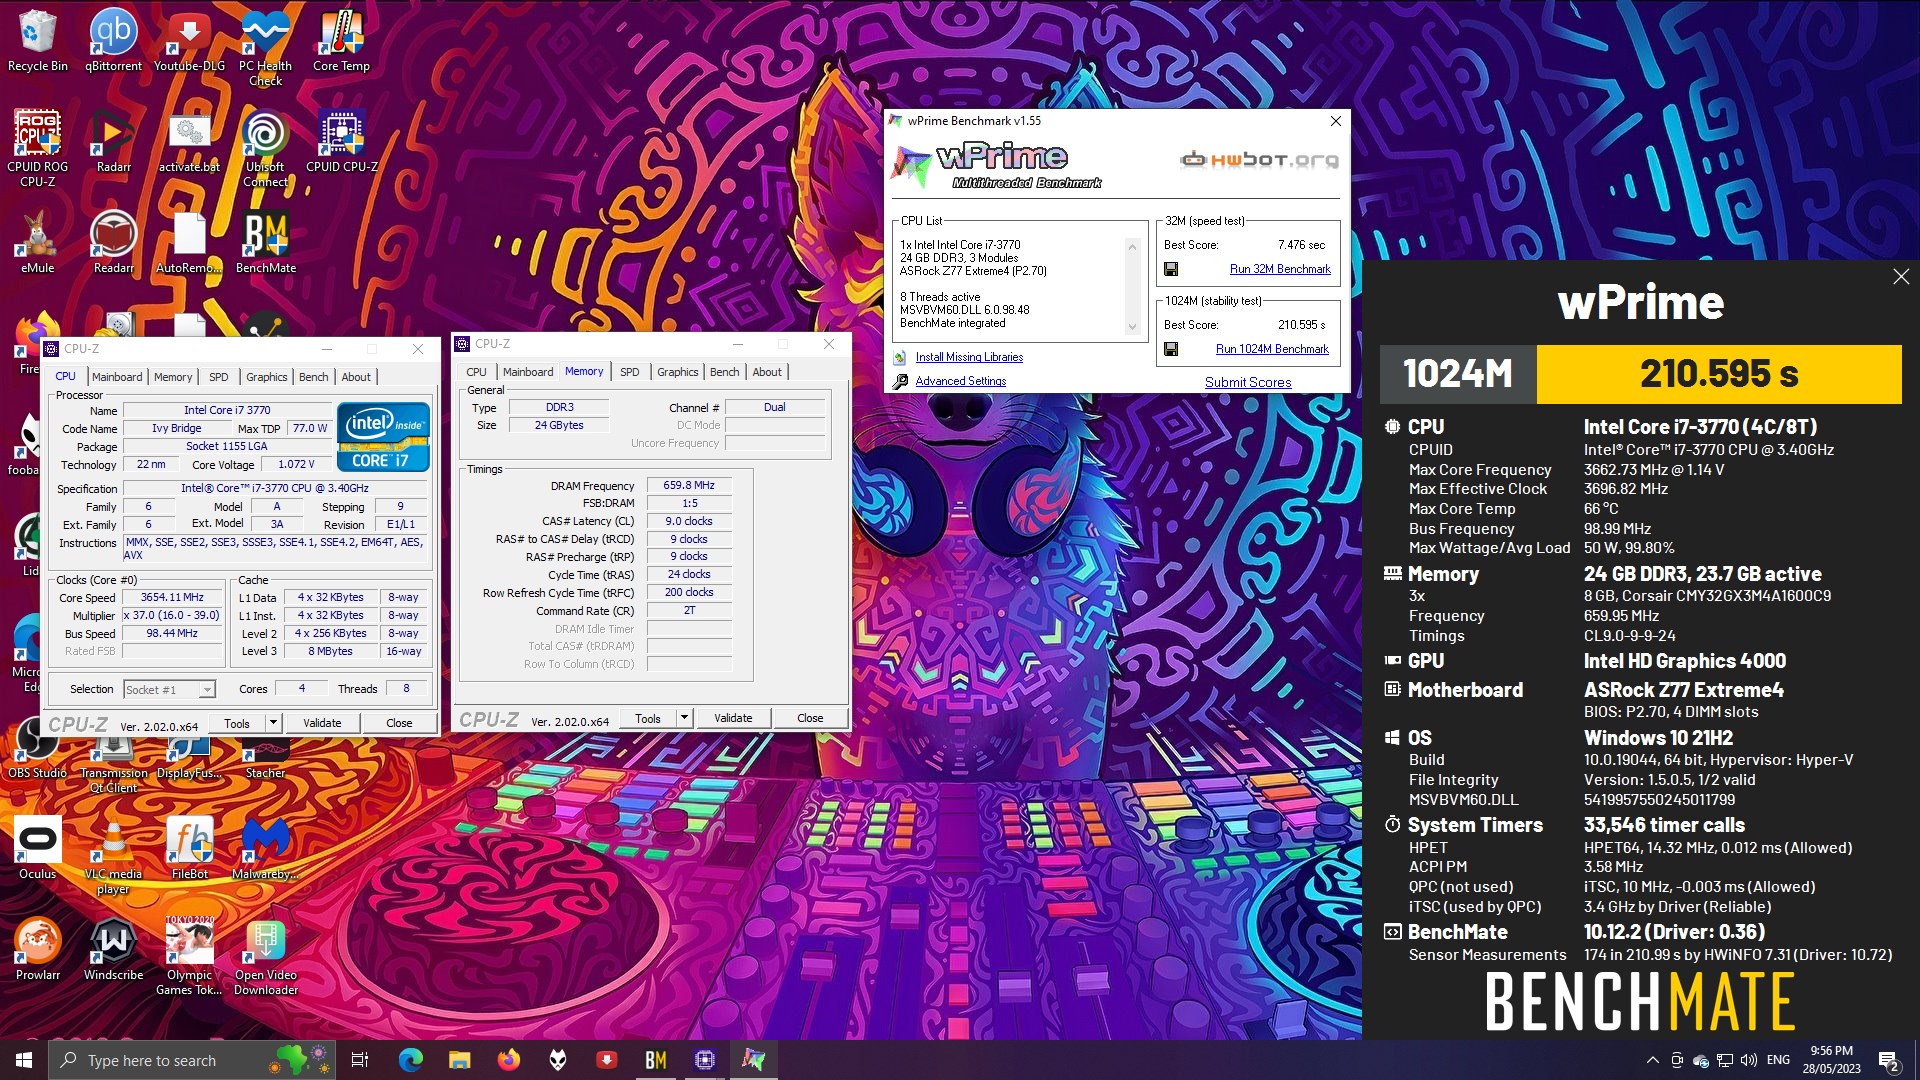The width and height of the screenshot is (1920, 1080).
Task: Open the Task View taskbar icon
Action: click(360, 1060)
